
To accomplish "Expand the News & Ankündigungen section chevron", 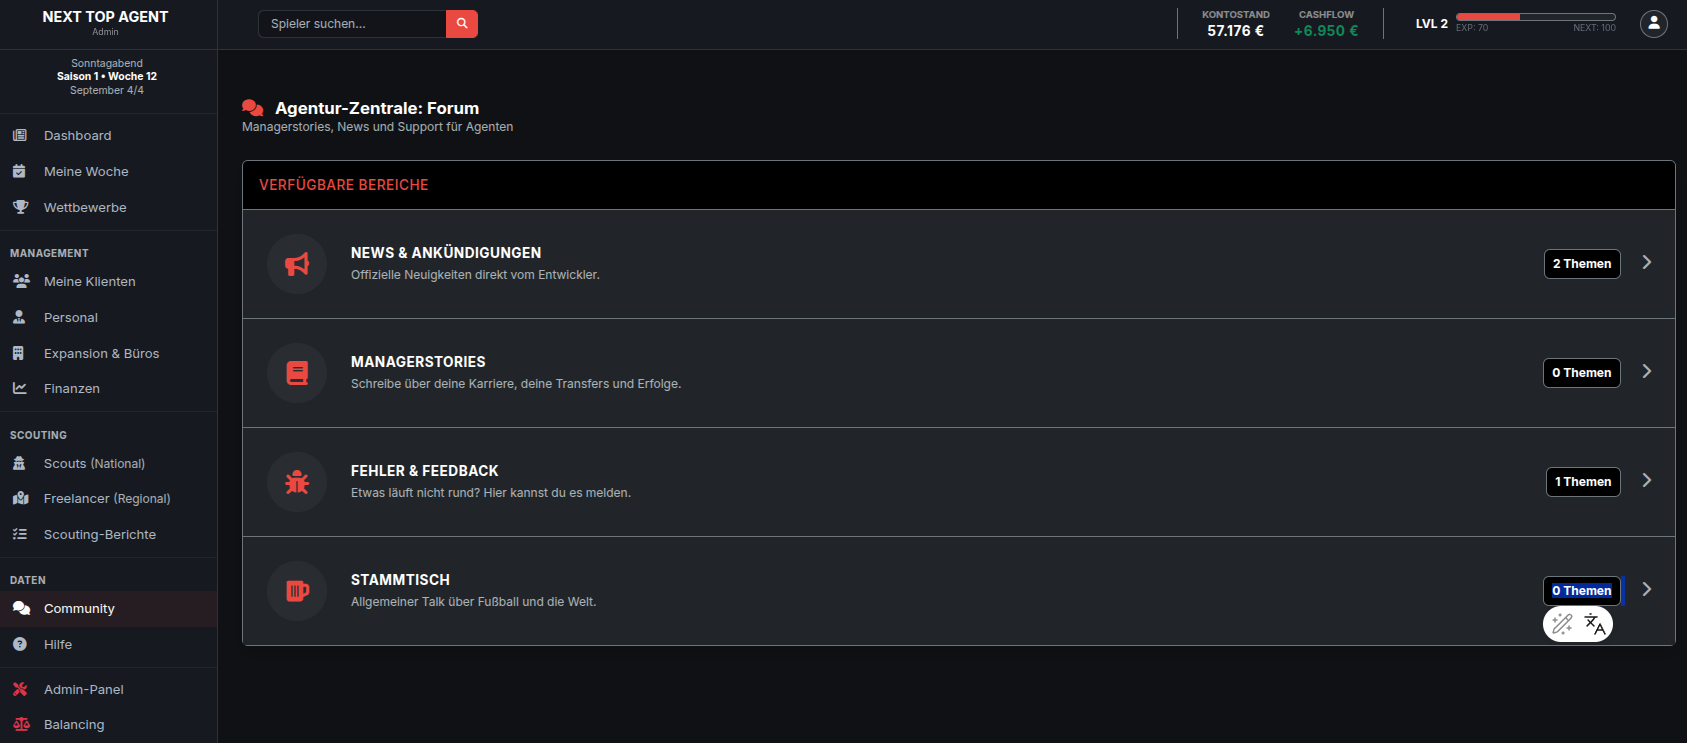I will [1646, 262].
